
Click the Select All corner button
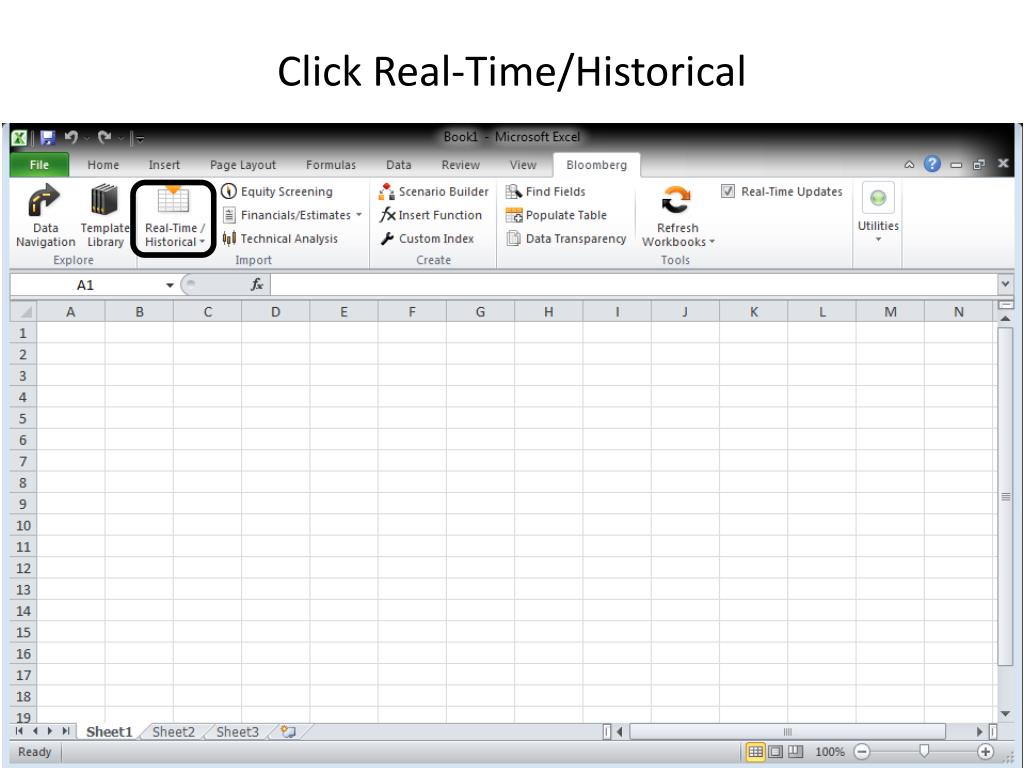[x=24, y=312]
